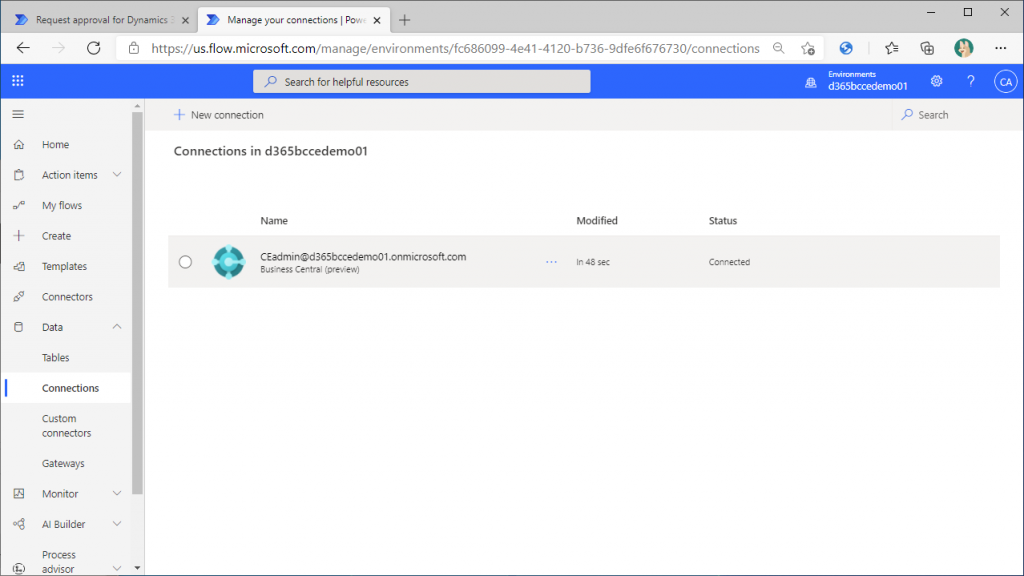
Task: Open the Create page
Action: click(x=56, y=236)
